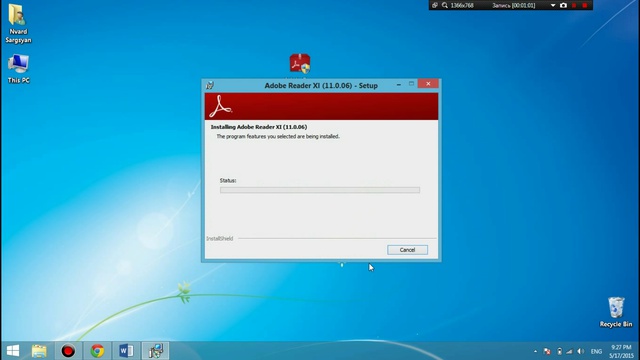Screen dimensions: 640x360
Task: Select the Recycle Bin desktop icon
Action: tap(616, 312)
